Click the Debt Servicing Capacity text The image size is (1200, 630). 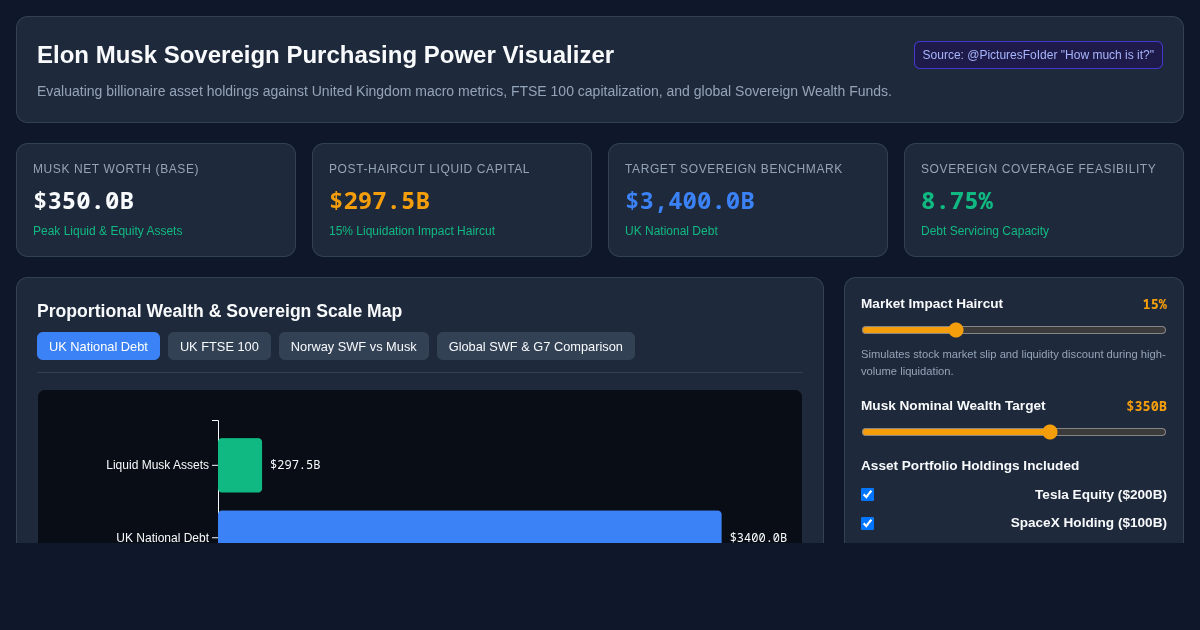985,231
